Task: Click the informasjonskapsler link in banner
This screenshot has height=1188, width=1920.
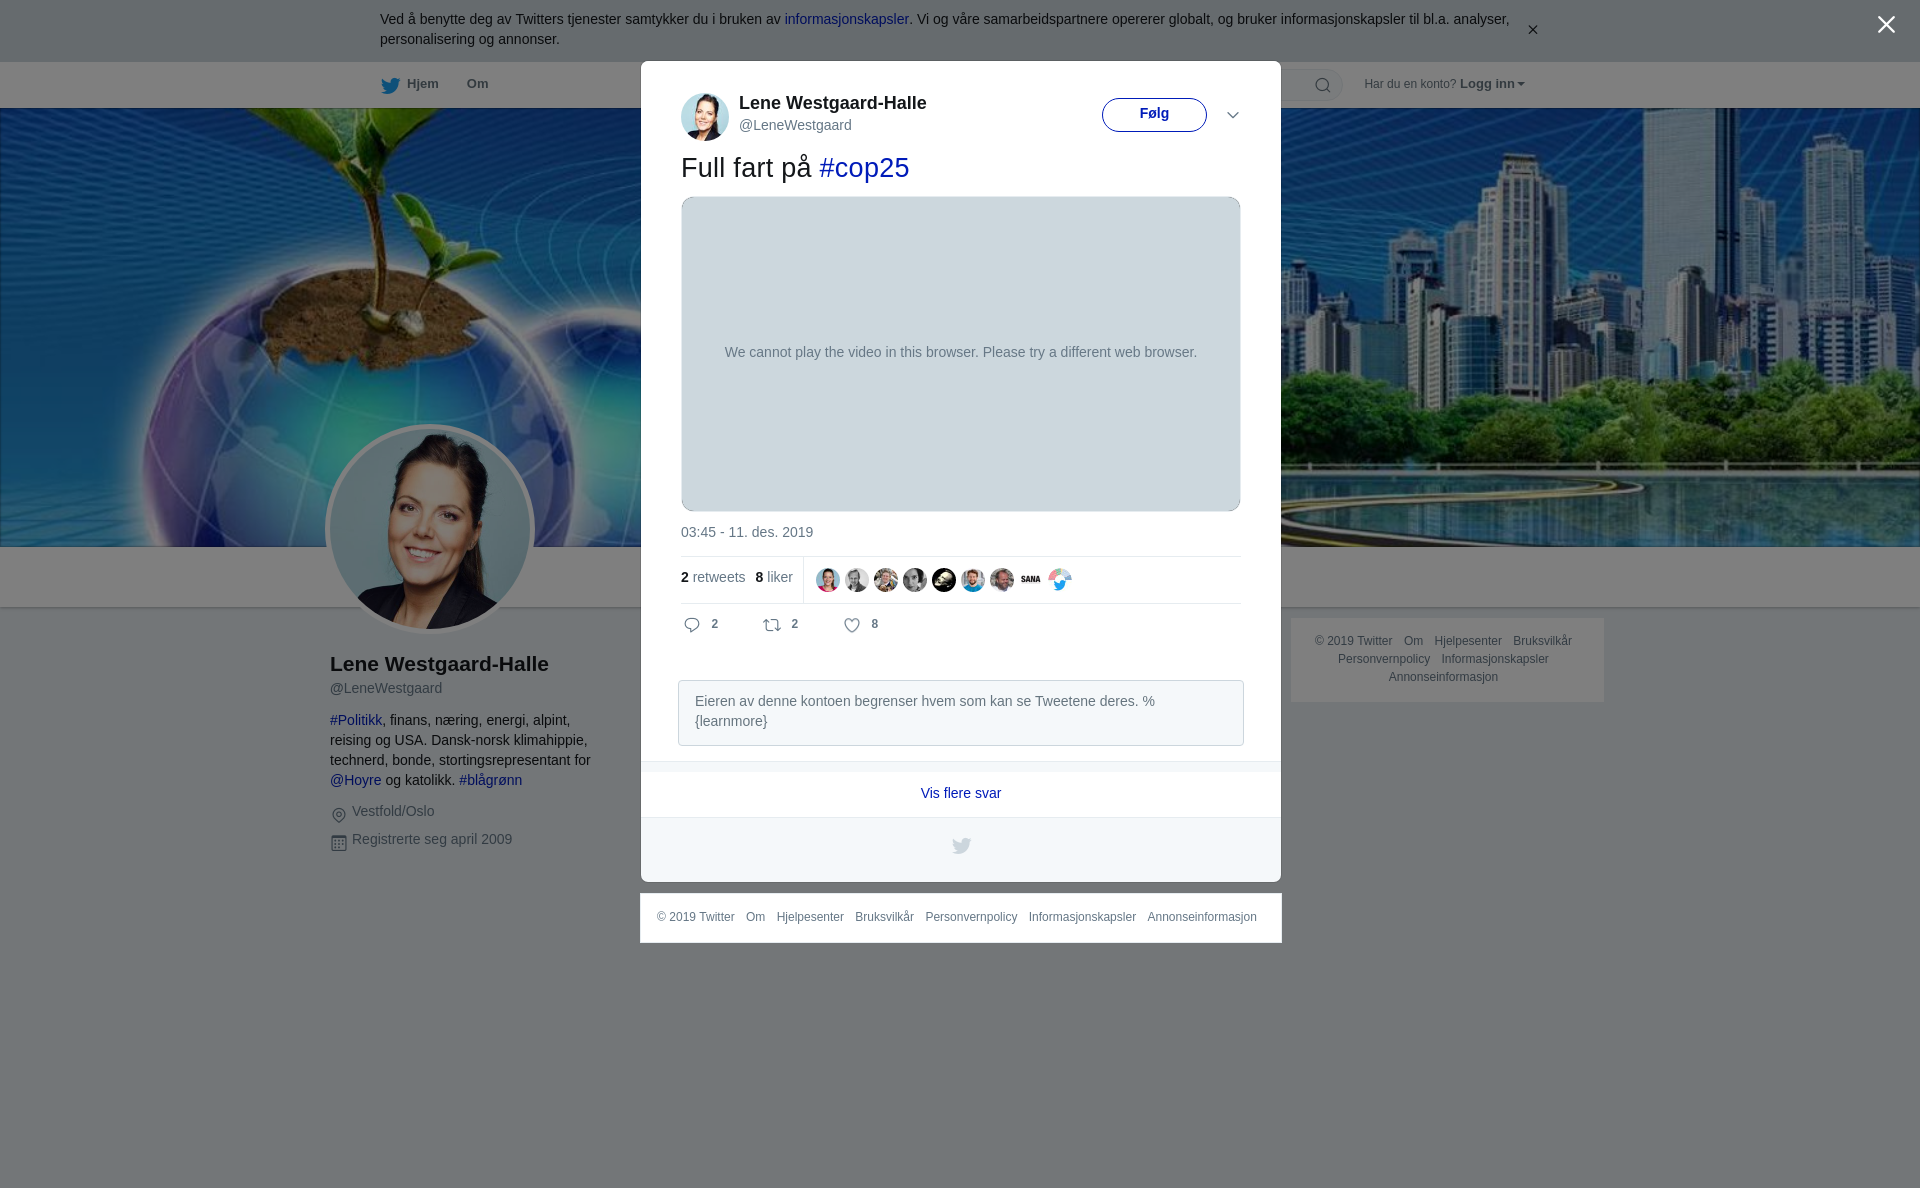Action: pos(846,19)
